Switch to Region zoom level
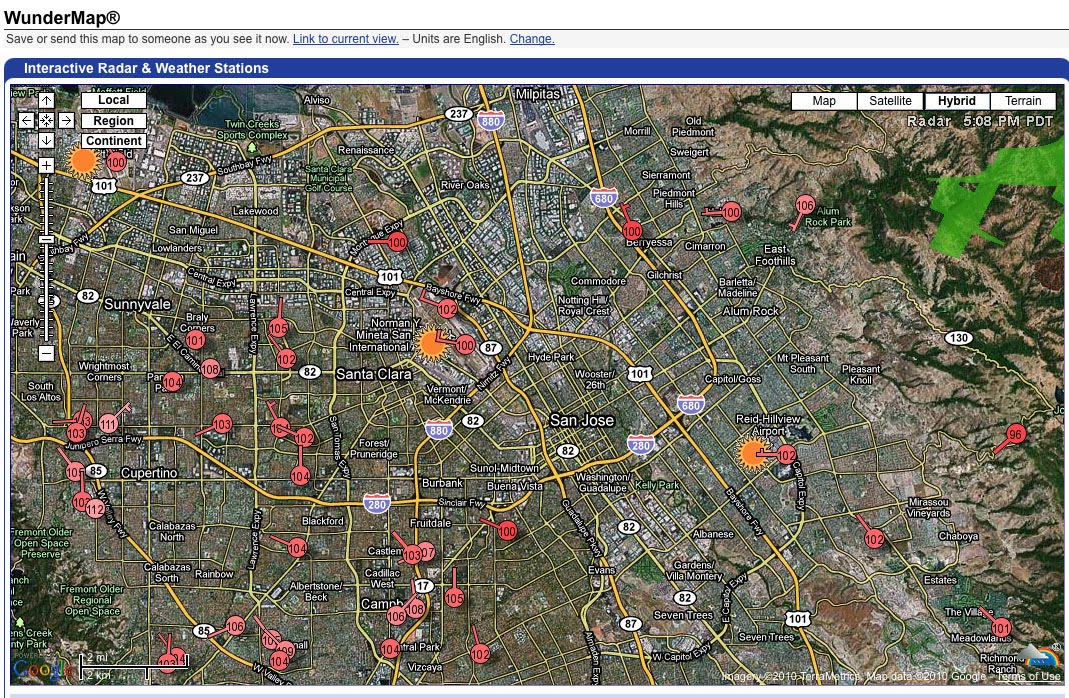This screenshot has width=1069, height=698. pos(114,121)
